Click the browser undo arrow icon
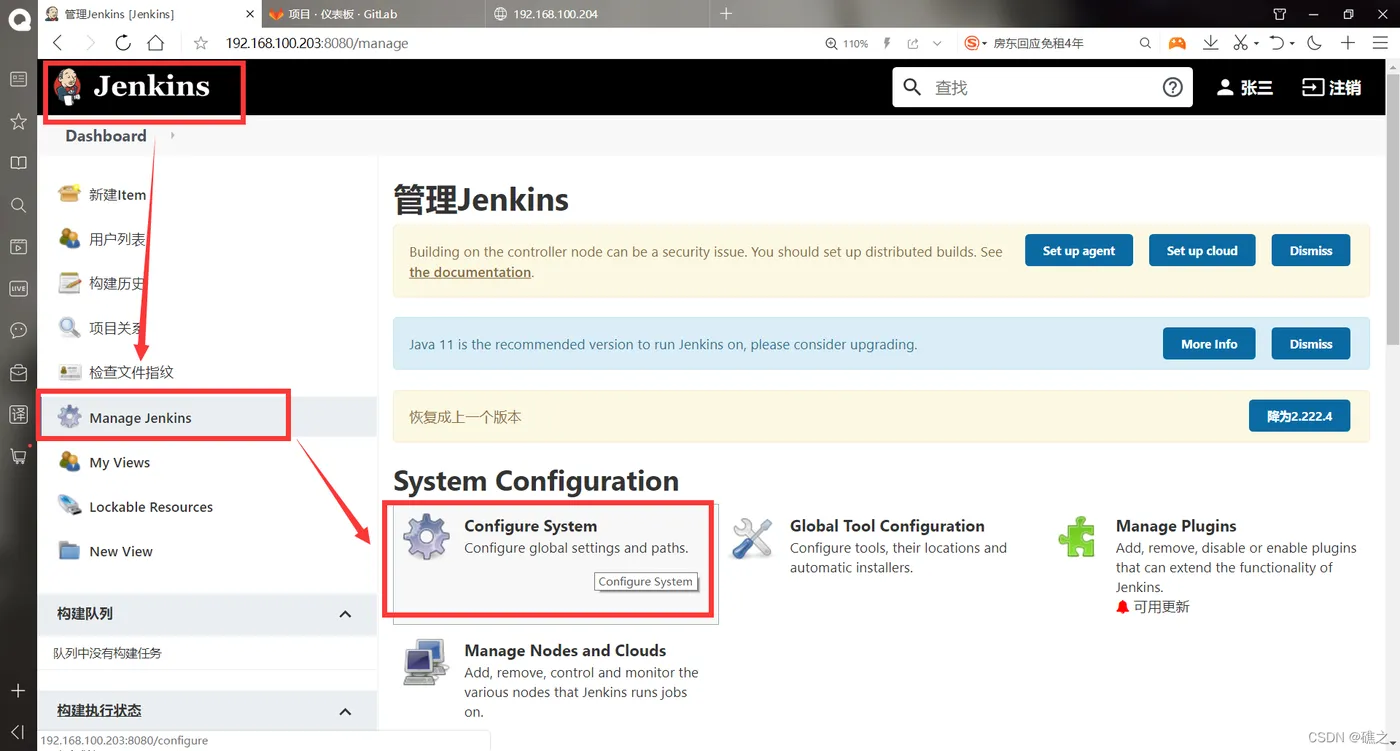 click(1276, 43)
